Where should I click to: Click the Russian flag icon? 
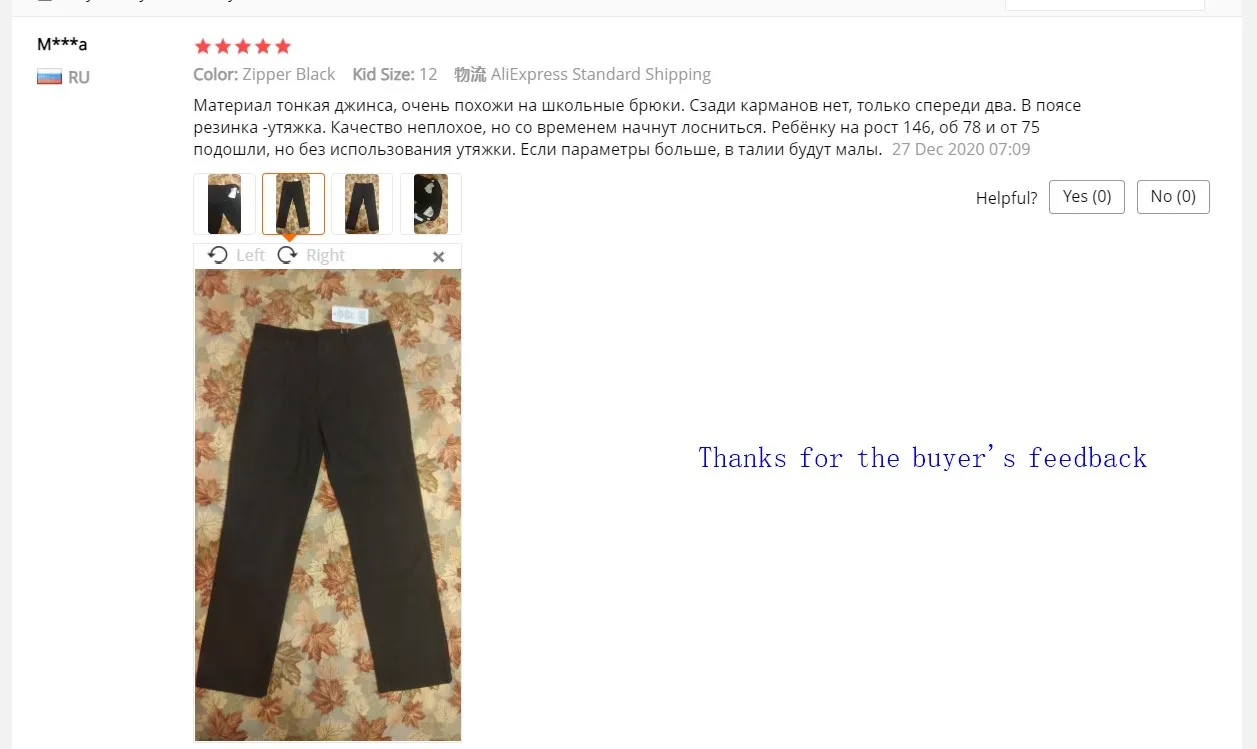[50, 77]
